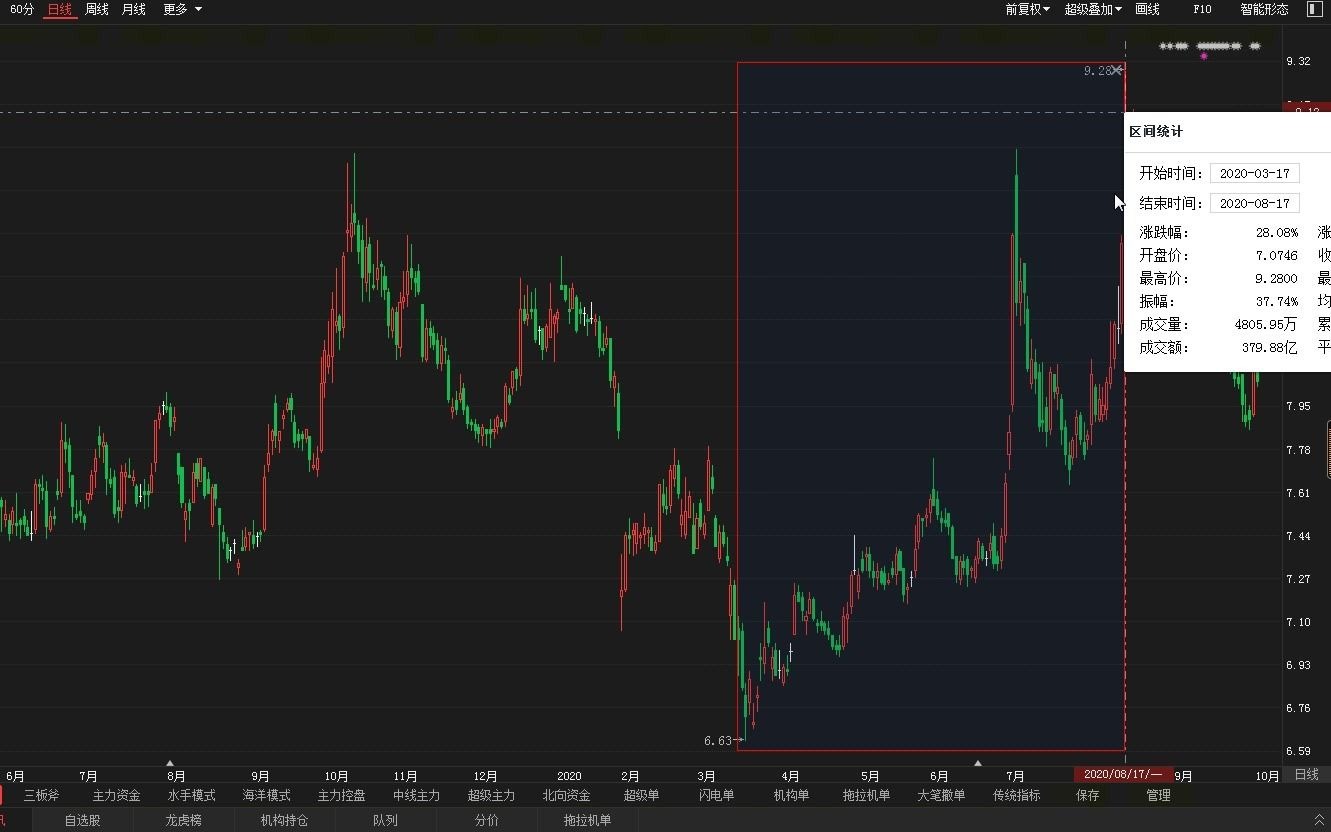Click the triangle marker near 6月 2020 on axis

(x=978, y=763)
